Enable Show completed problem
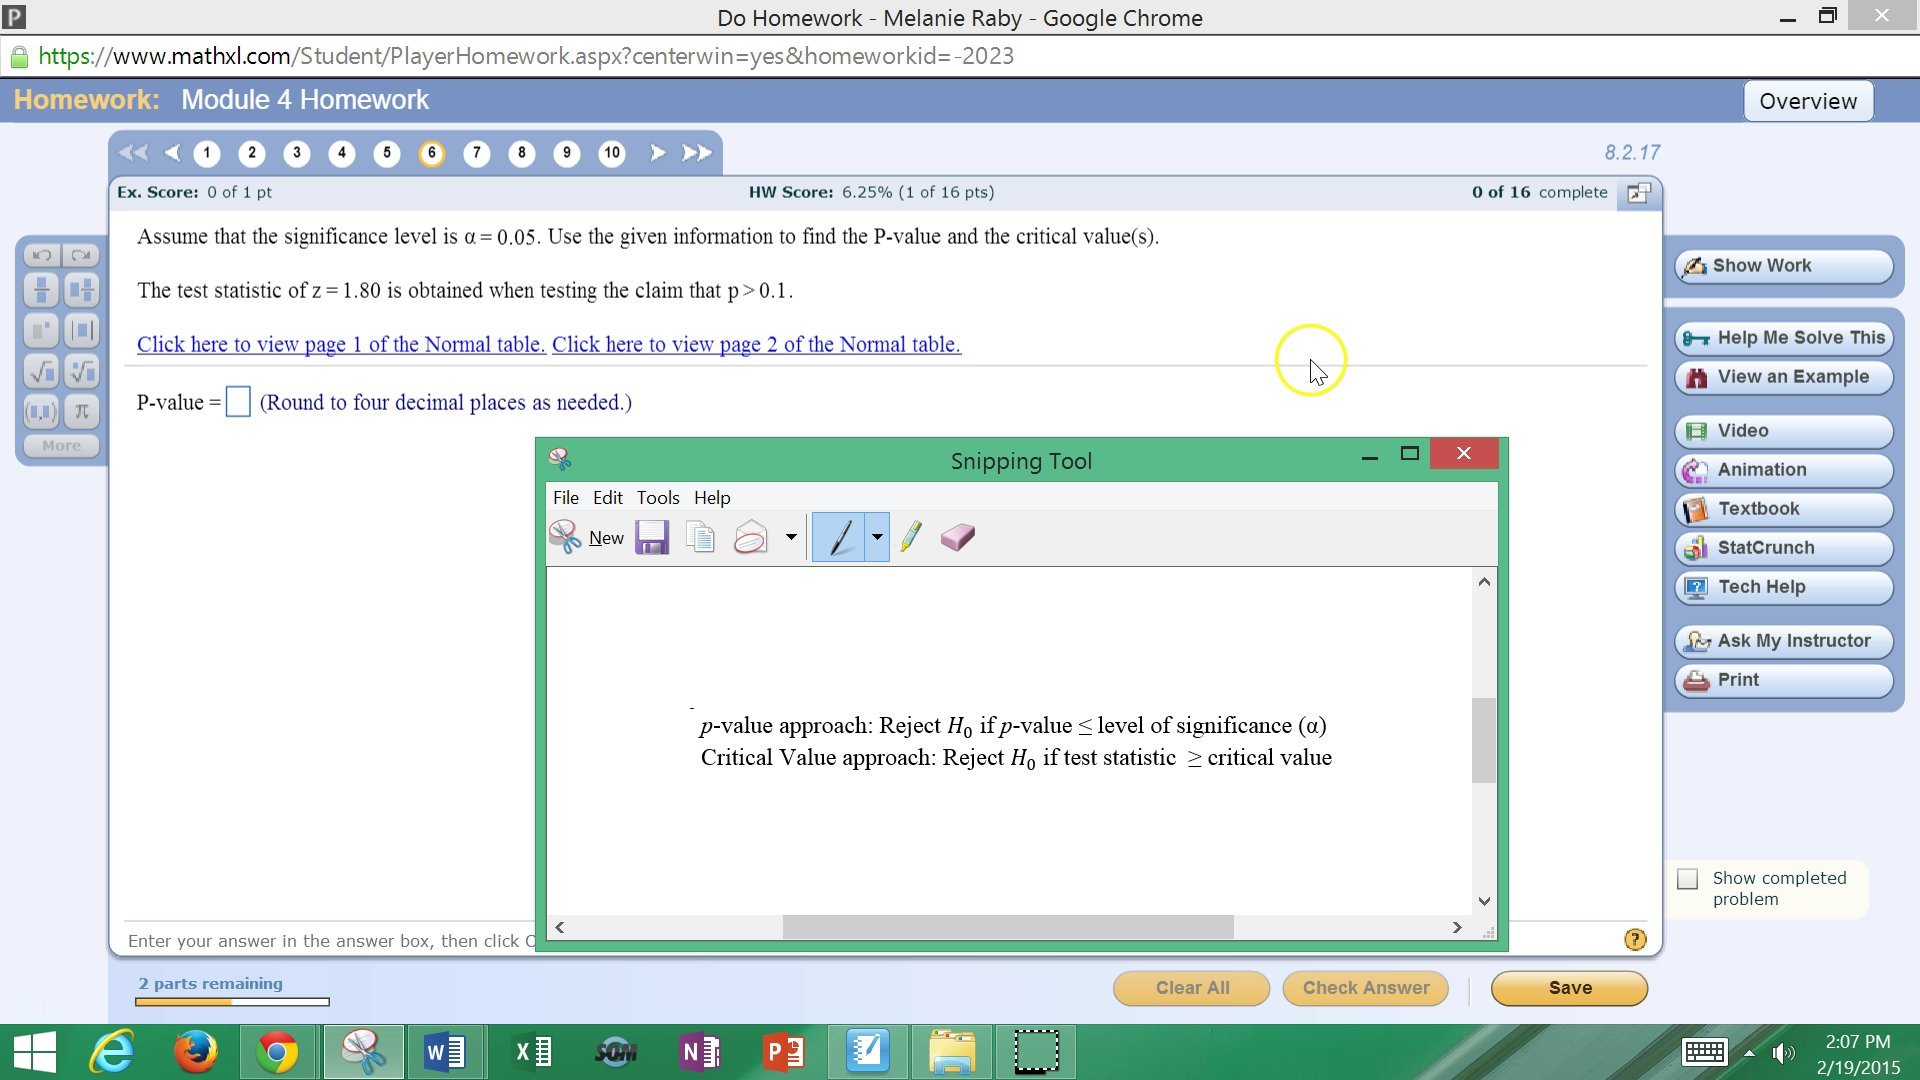The image size is (1920, 1080). 1688,878
